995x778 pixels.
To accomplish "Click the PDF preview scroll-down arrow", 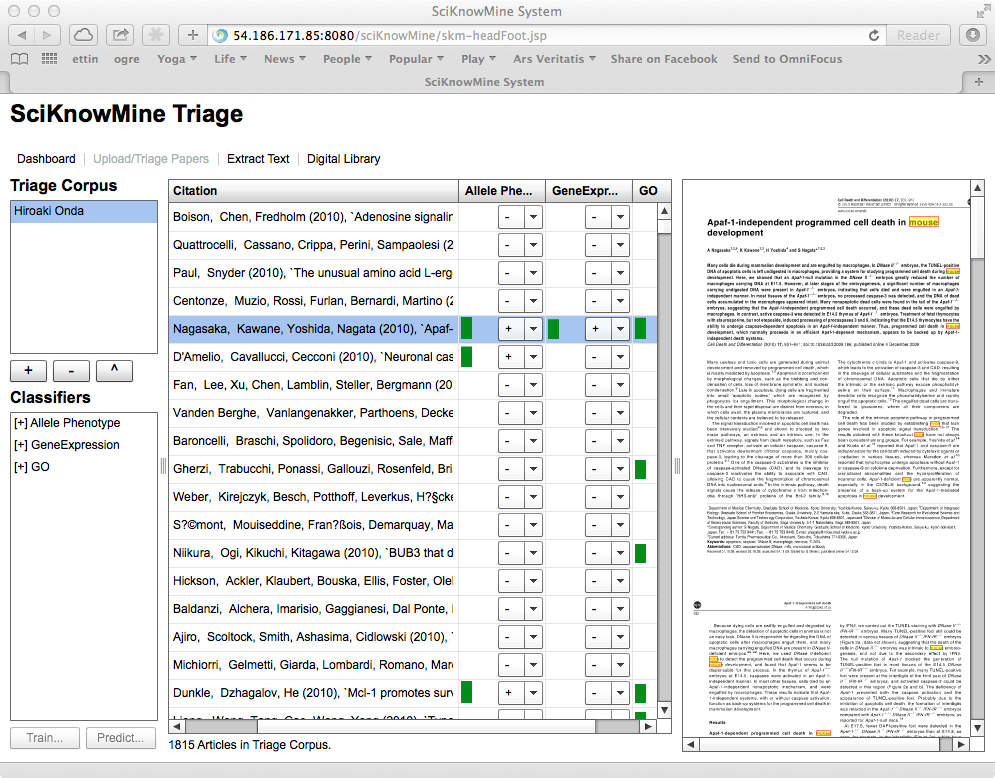I will [x=977, y=729].
